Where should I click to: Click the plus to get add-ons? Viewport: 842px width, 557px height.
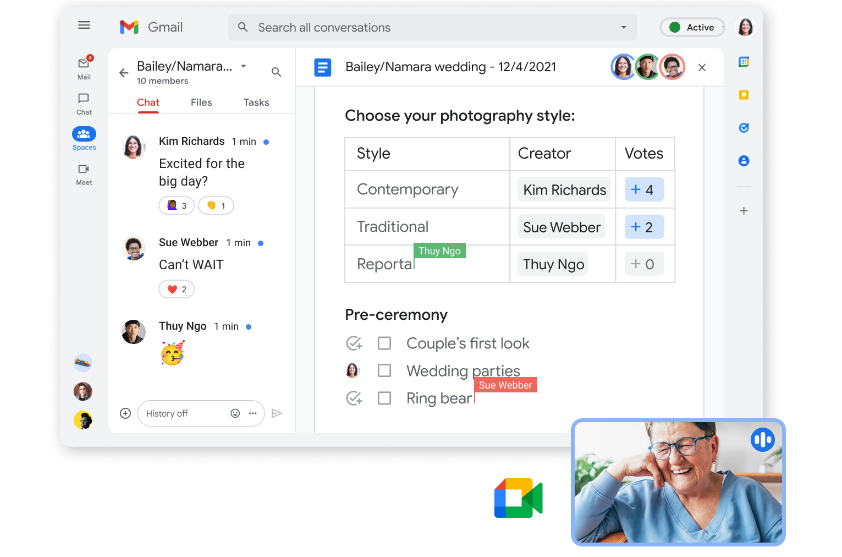(744, 211)
